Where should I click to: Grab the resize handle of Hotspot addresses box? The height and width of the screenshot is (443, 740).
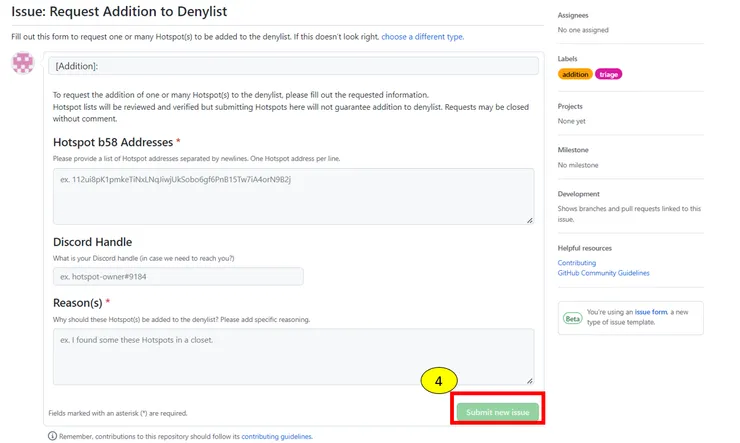click(529, 219)
